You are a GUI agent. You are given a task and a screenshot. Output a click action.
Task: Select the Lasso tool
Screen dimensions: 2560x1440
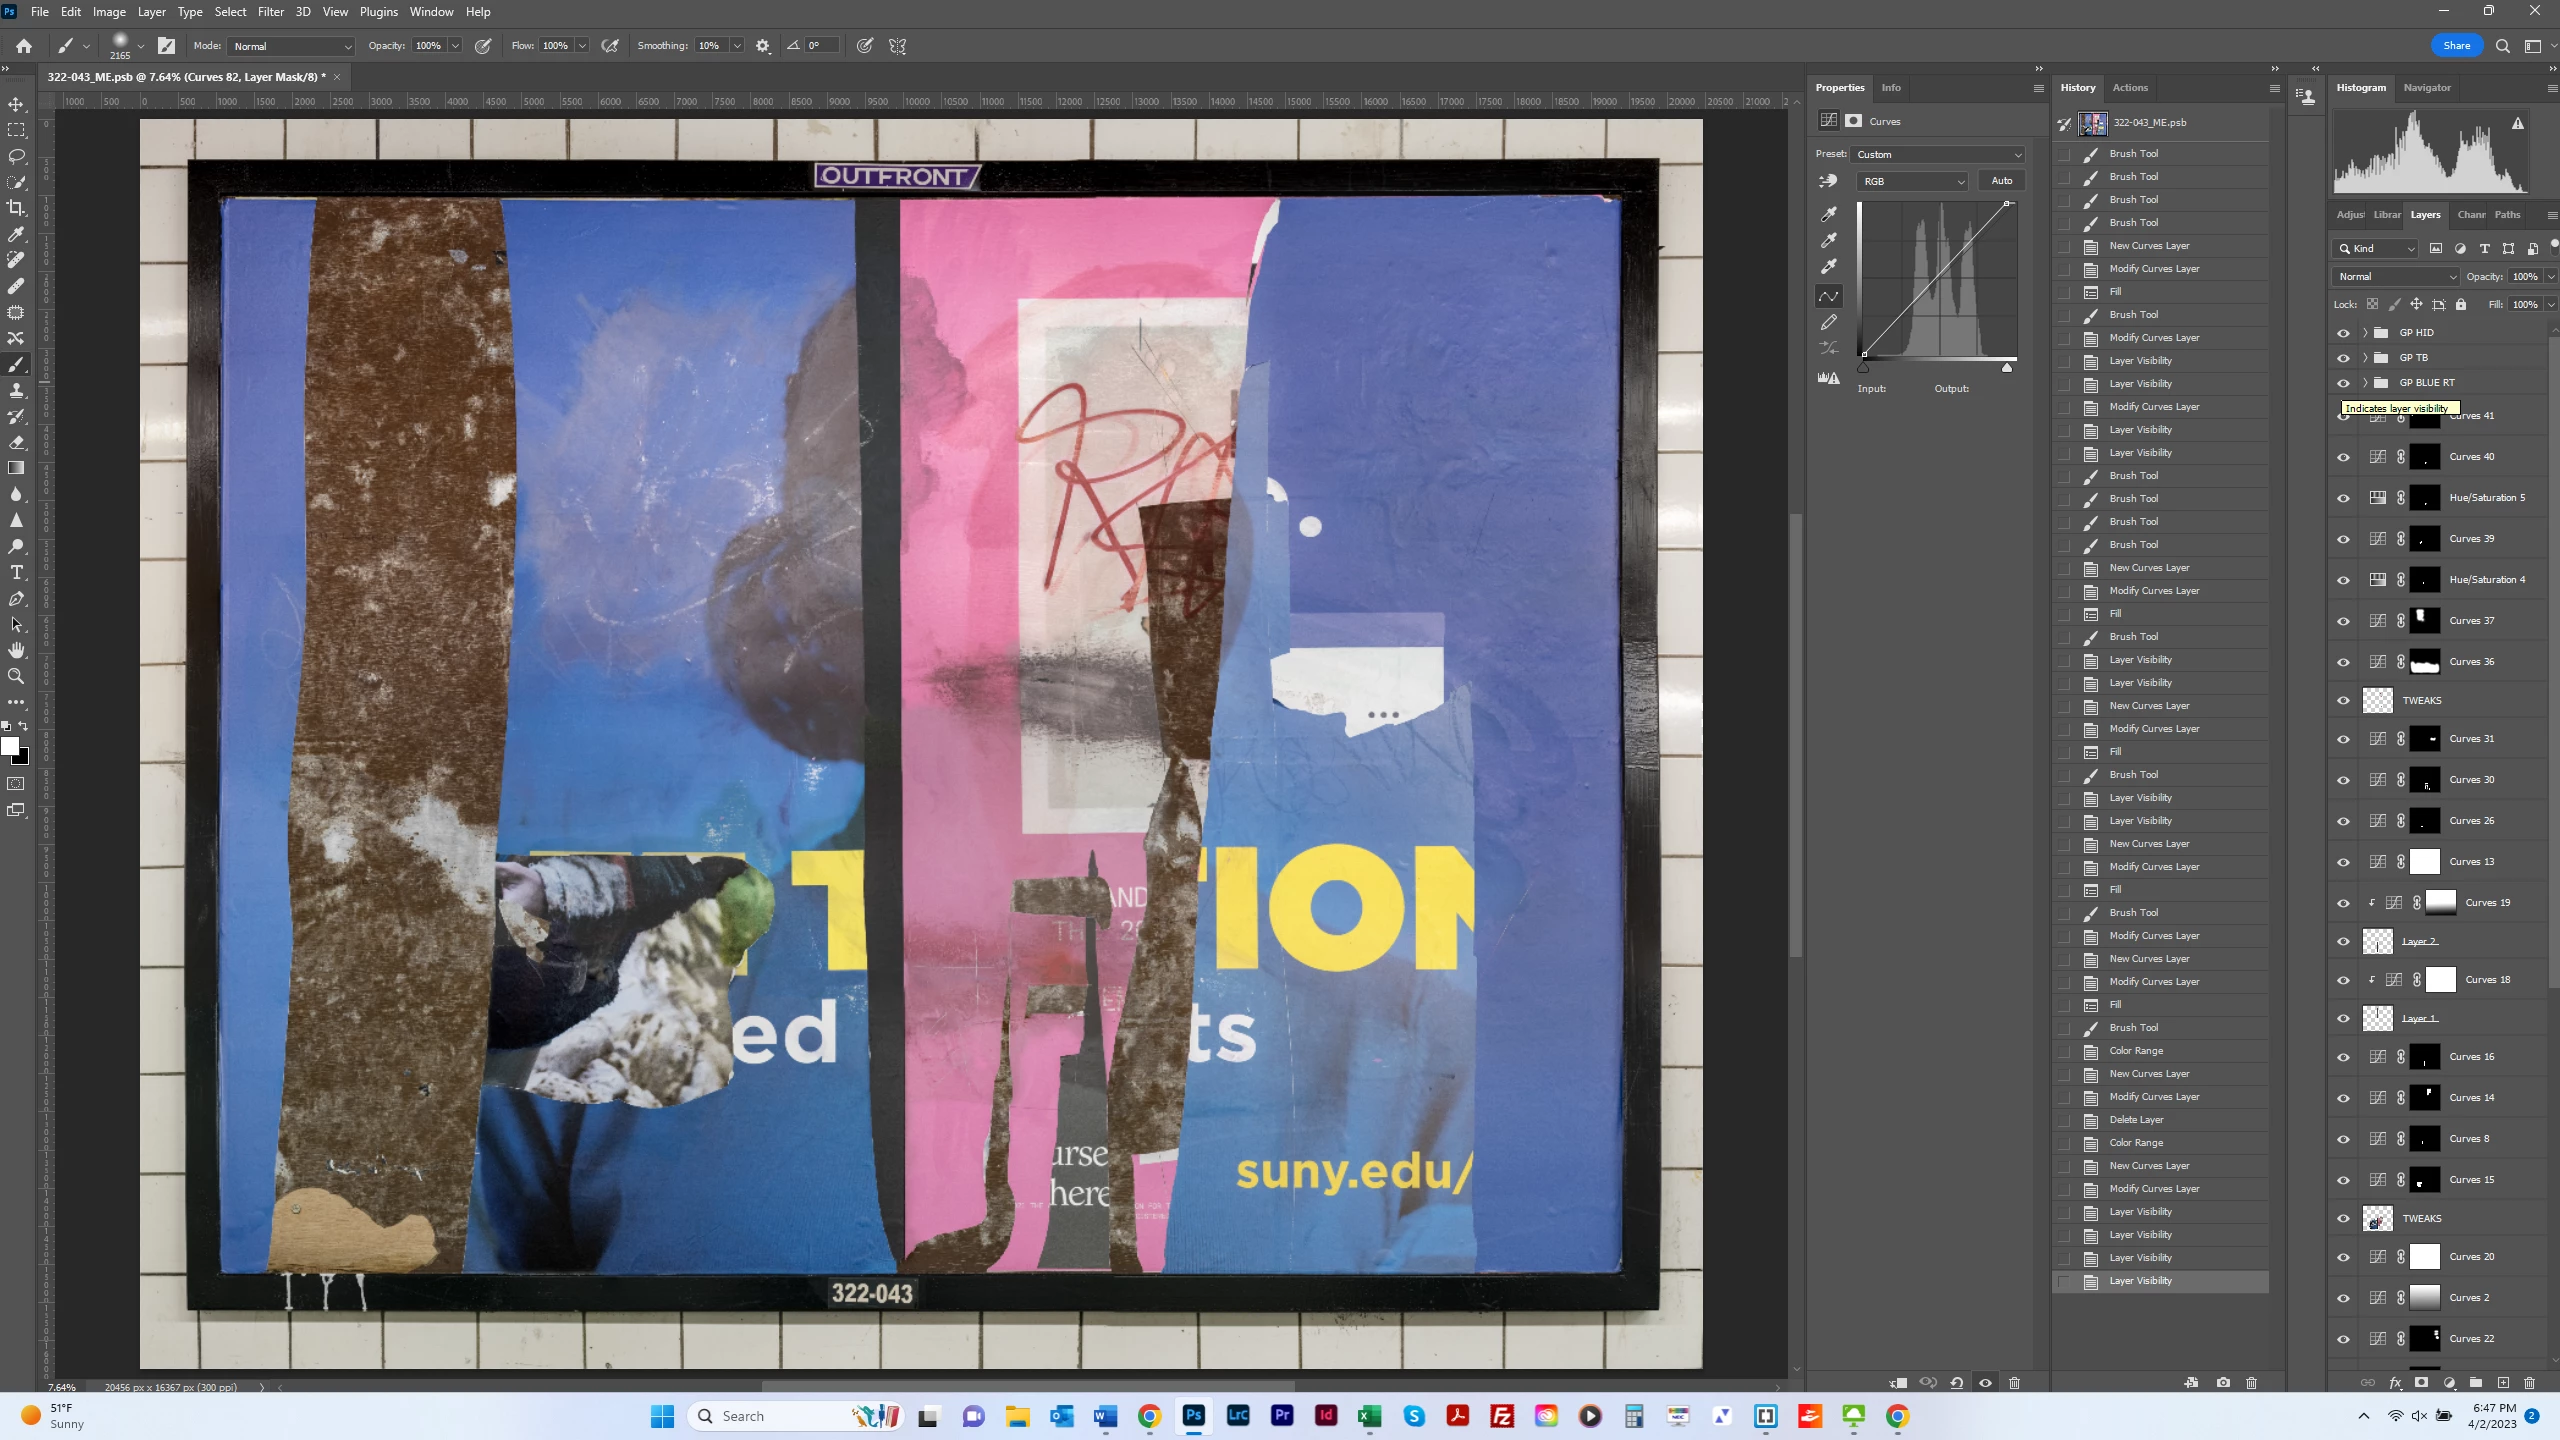[16, 156]
